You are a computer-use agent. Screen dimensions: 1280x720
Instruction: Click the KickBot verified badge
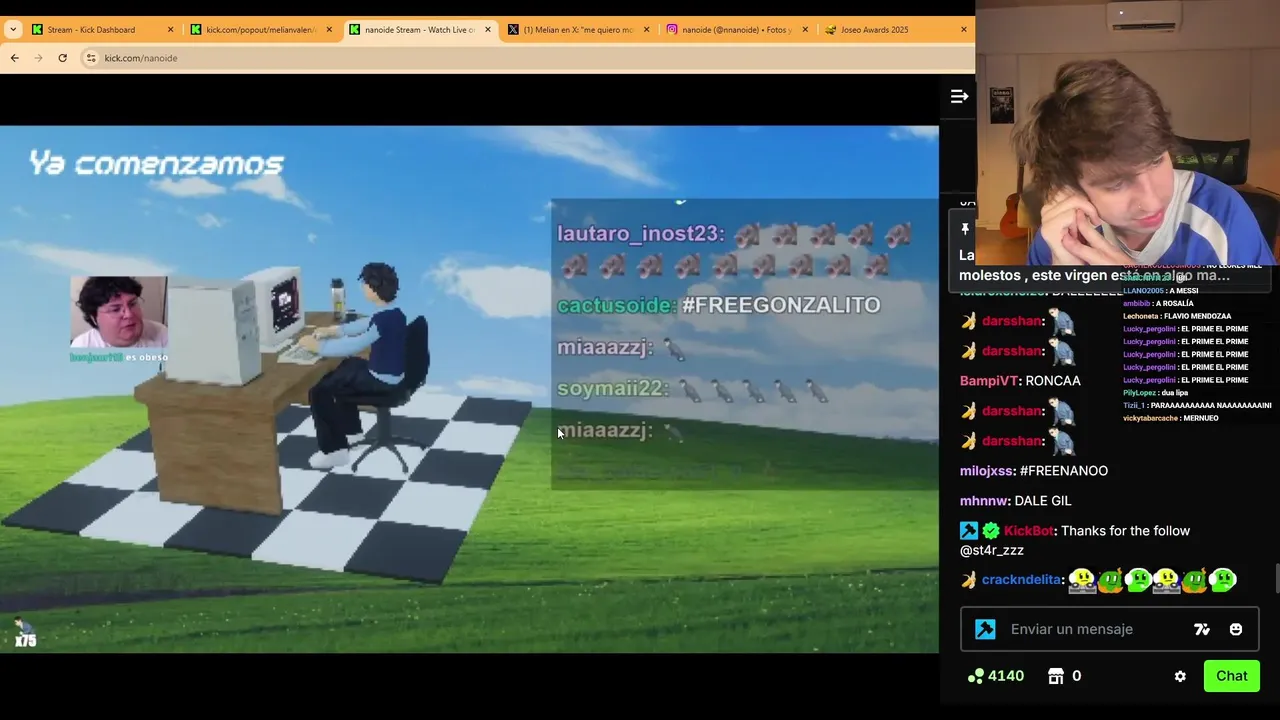tap(991, 531)
